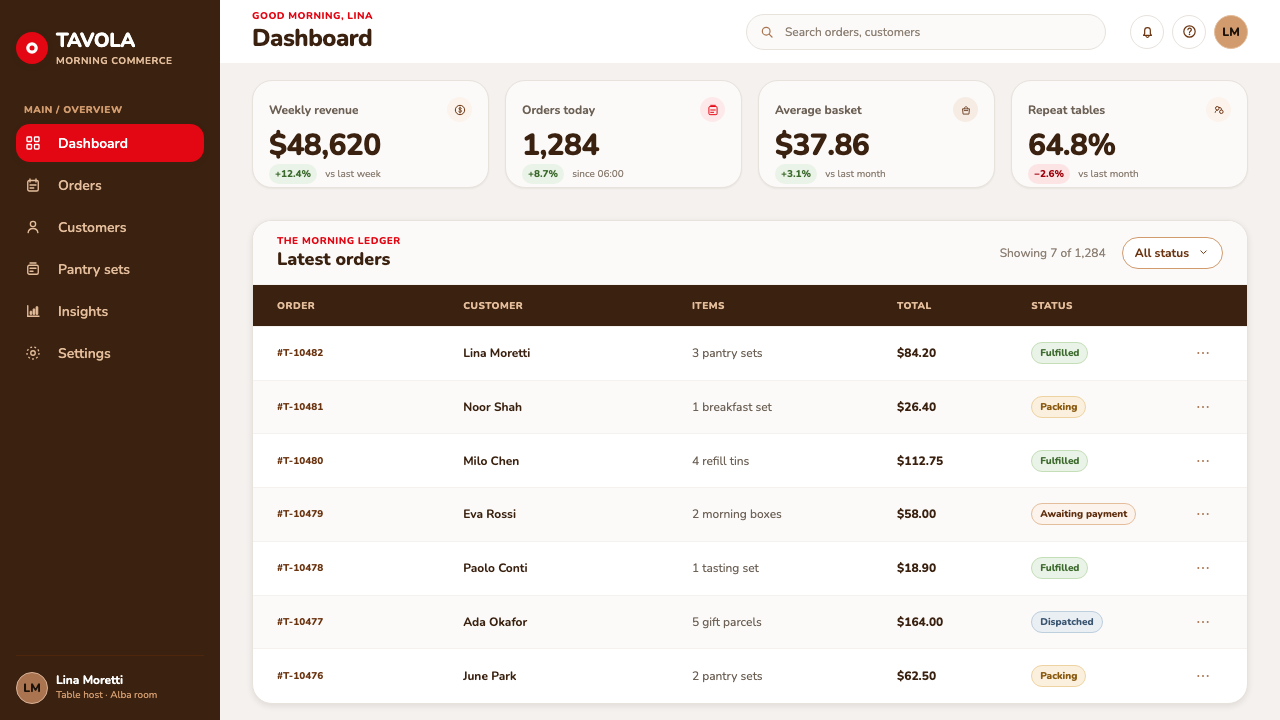Click customer name June Park

[x=490, y=676]
